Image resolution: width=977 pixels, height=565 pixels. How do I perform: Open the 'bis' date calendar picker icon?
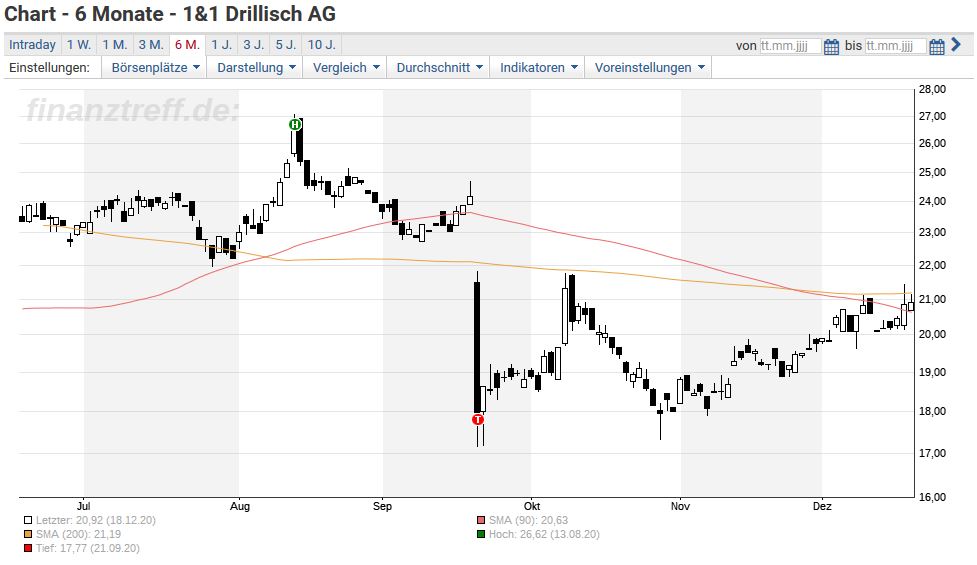936,47
